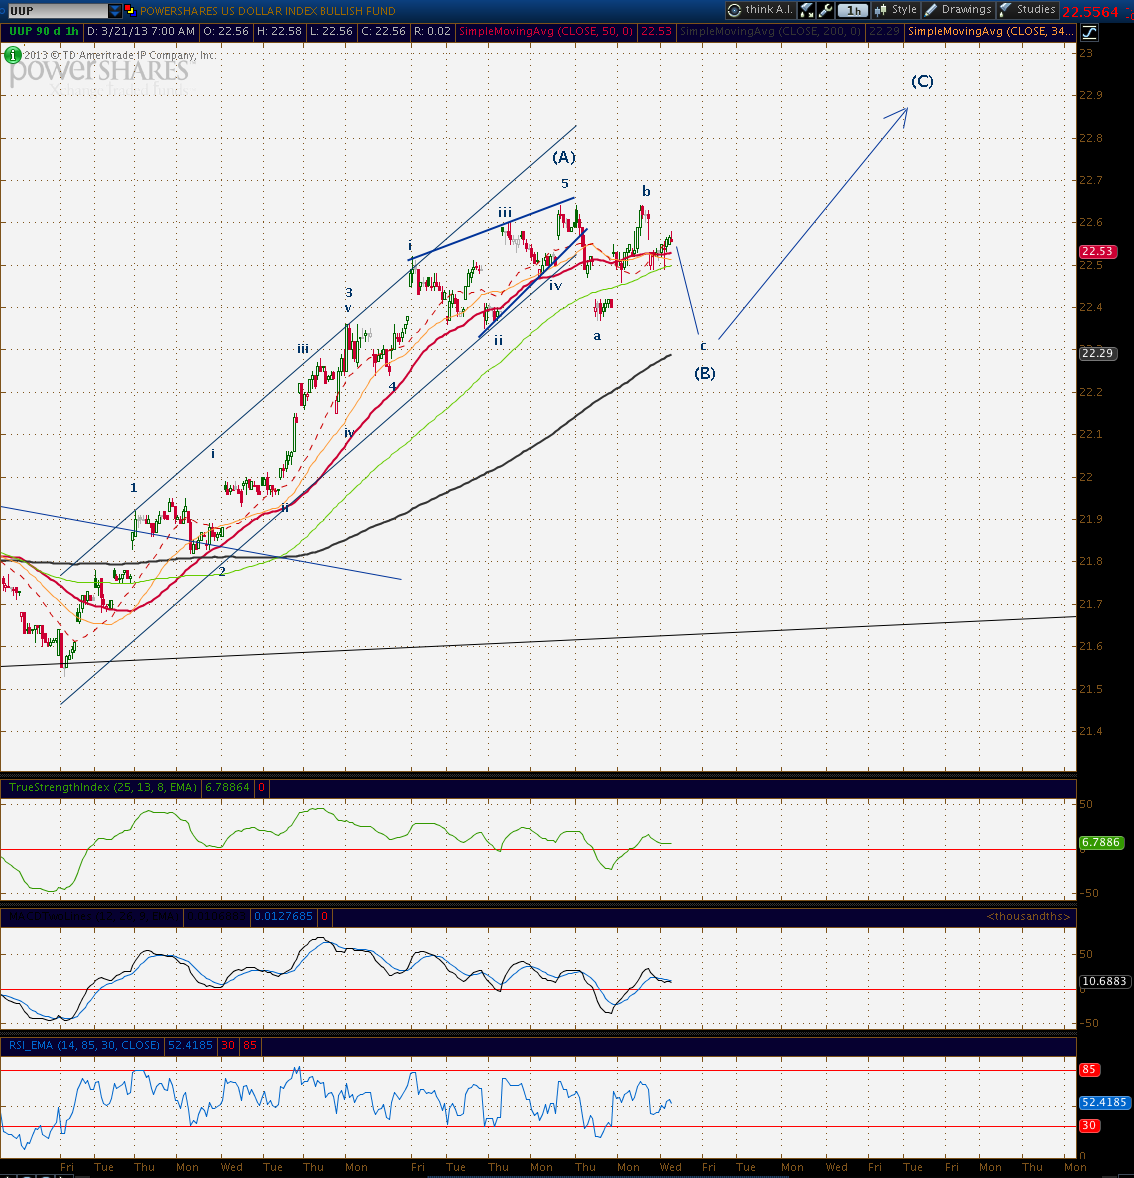Select the (B) wave label drawing
This screenshot has height=1178, width=1134.
[x=705, y=373]
